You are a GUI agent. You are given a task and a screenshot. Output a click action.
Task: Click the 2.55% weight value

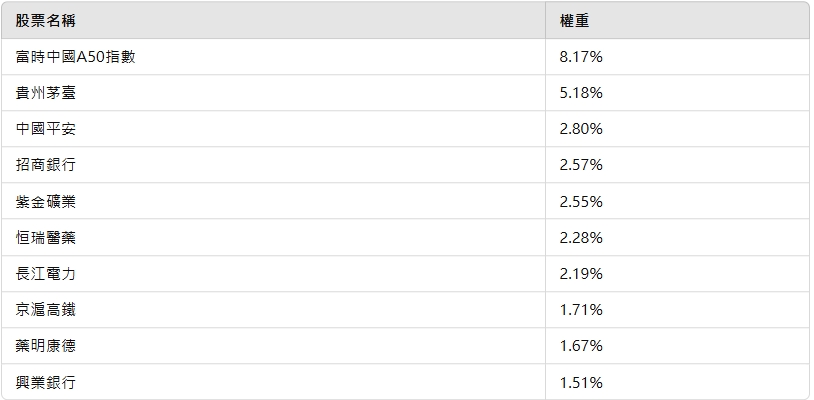point(581,201)
